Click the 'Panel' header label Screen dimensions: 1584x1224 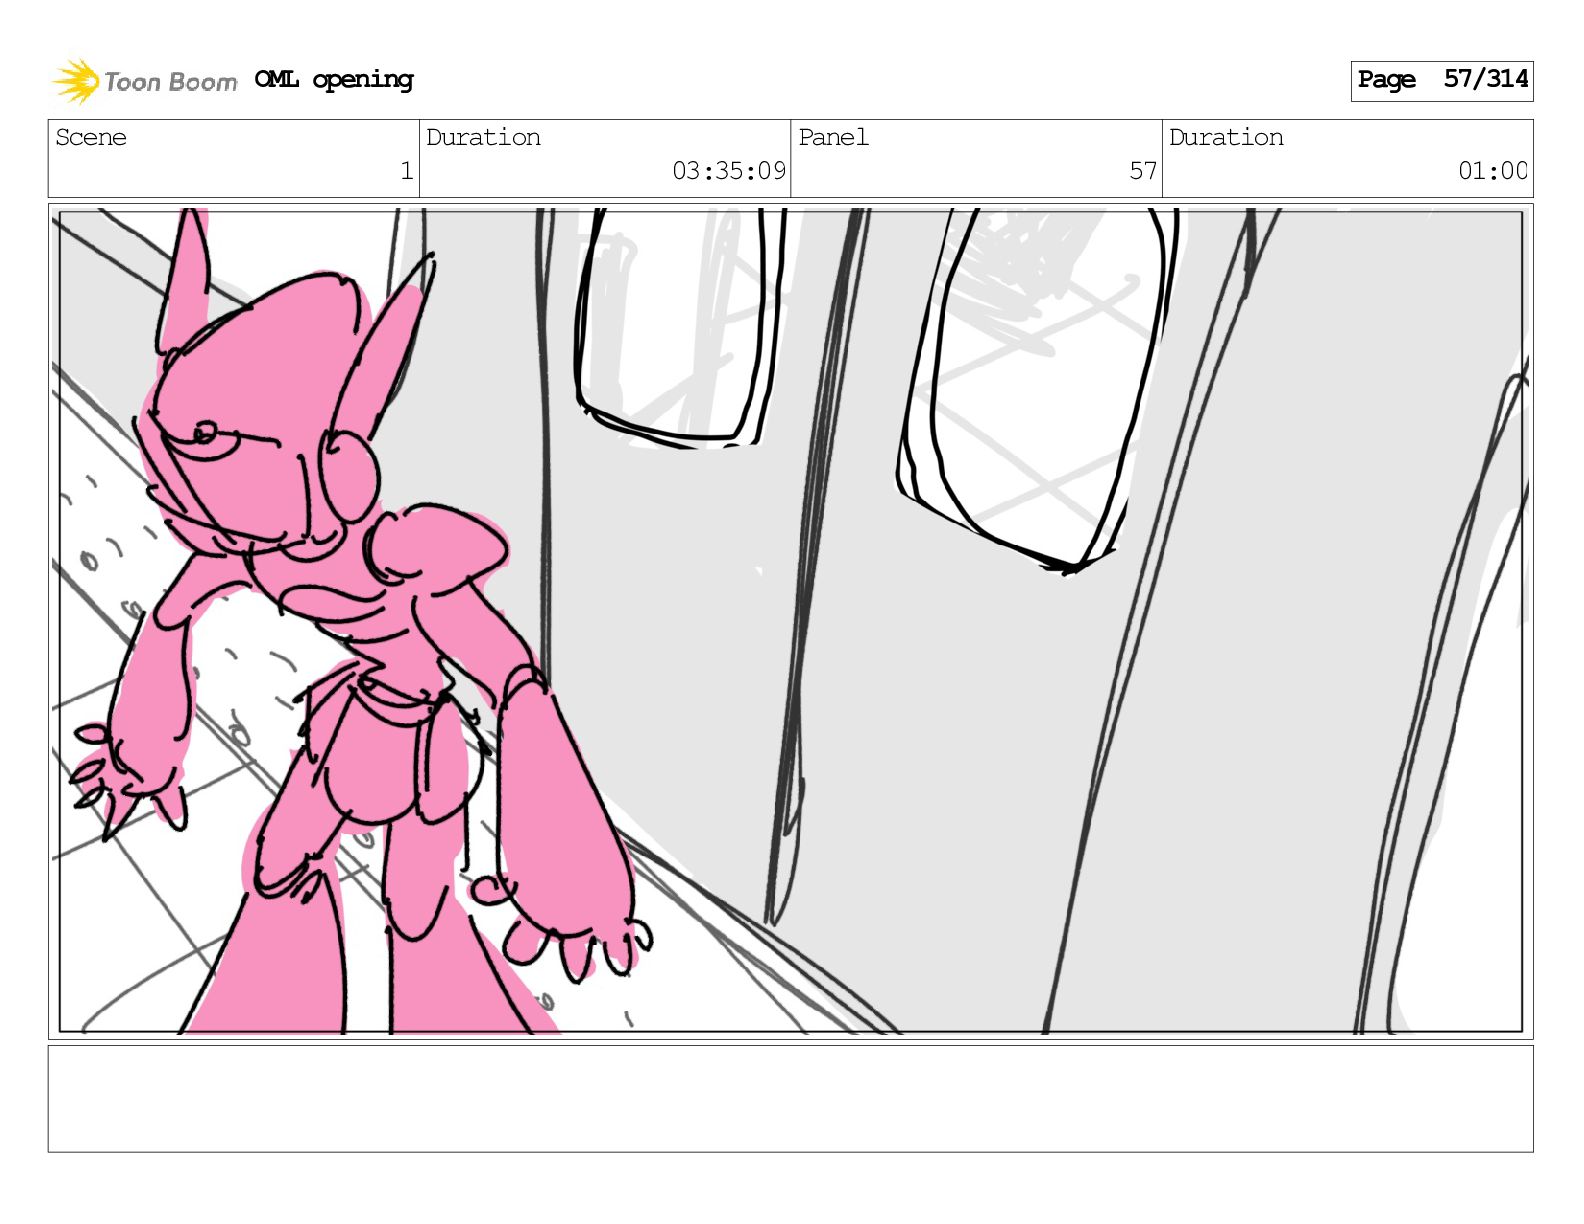pyautogui.click(x=833, y=137)
